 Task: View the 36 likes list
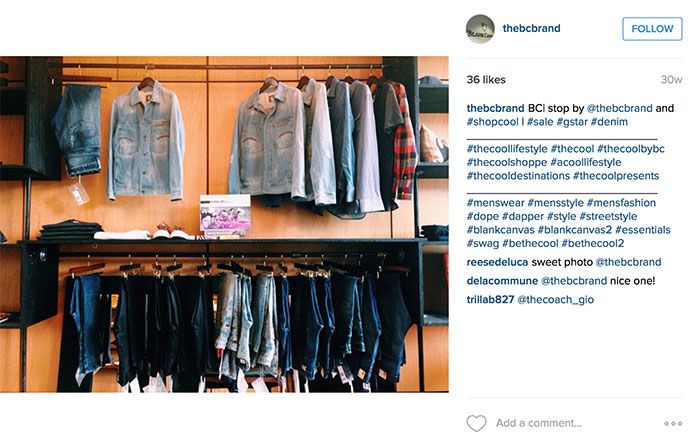tap(486, 80)
